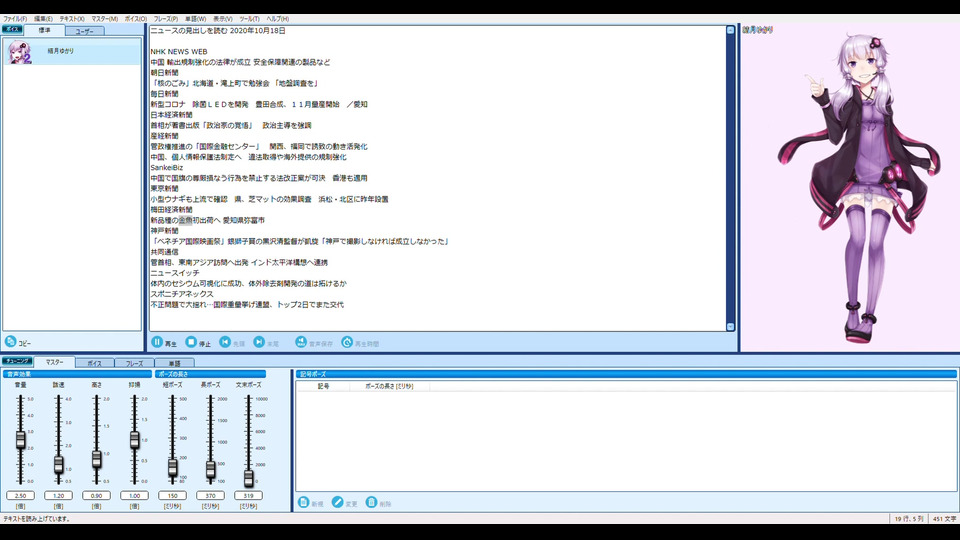Click the 抑揚 intonation slider handle
Image resolution: width=960 pixels, height=540 pixels.
pyautogui.click(x=134, y=440)
